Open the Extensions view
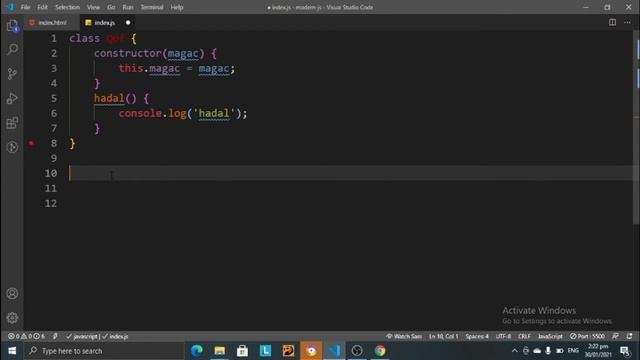The height and width of the screenshot is (360, 640). coord(12,123)
